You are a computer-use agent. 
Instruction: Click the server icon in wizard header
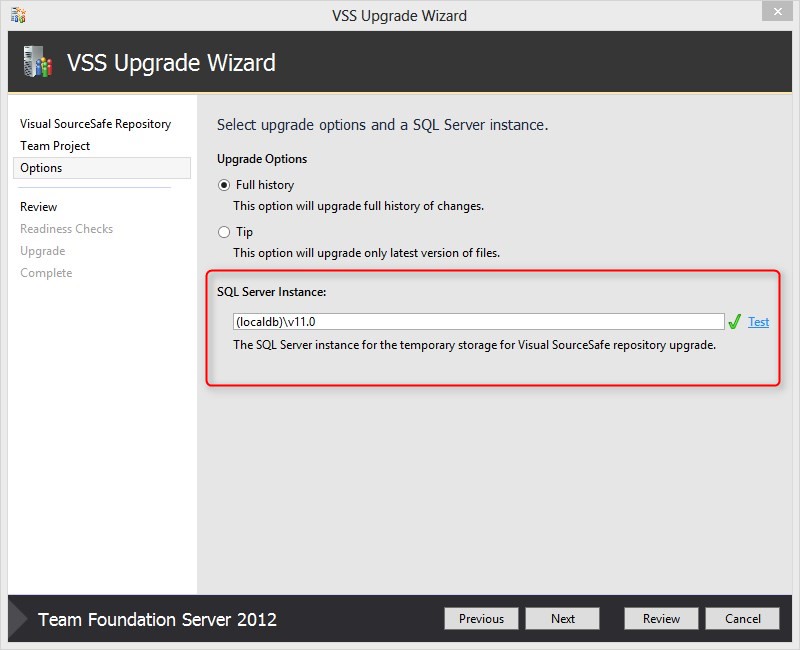(x=38, y=62)
